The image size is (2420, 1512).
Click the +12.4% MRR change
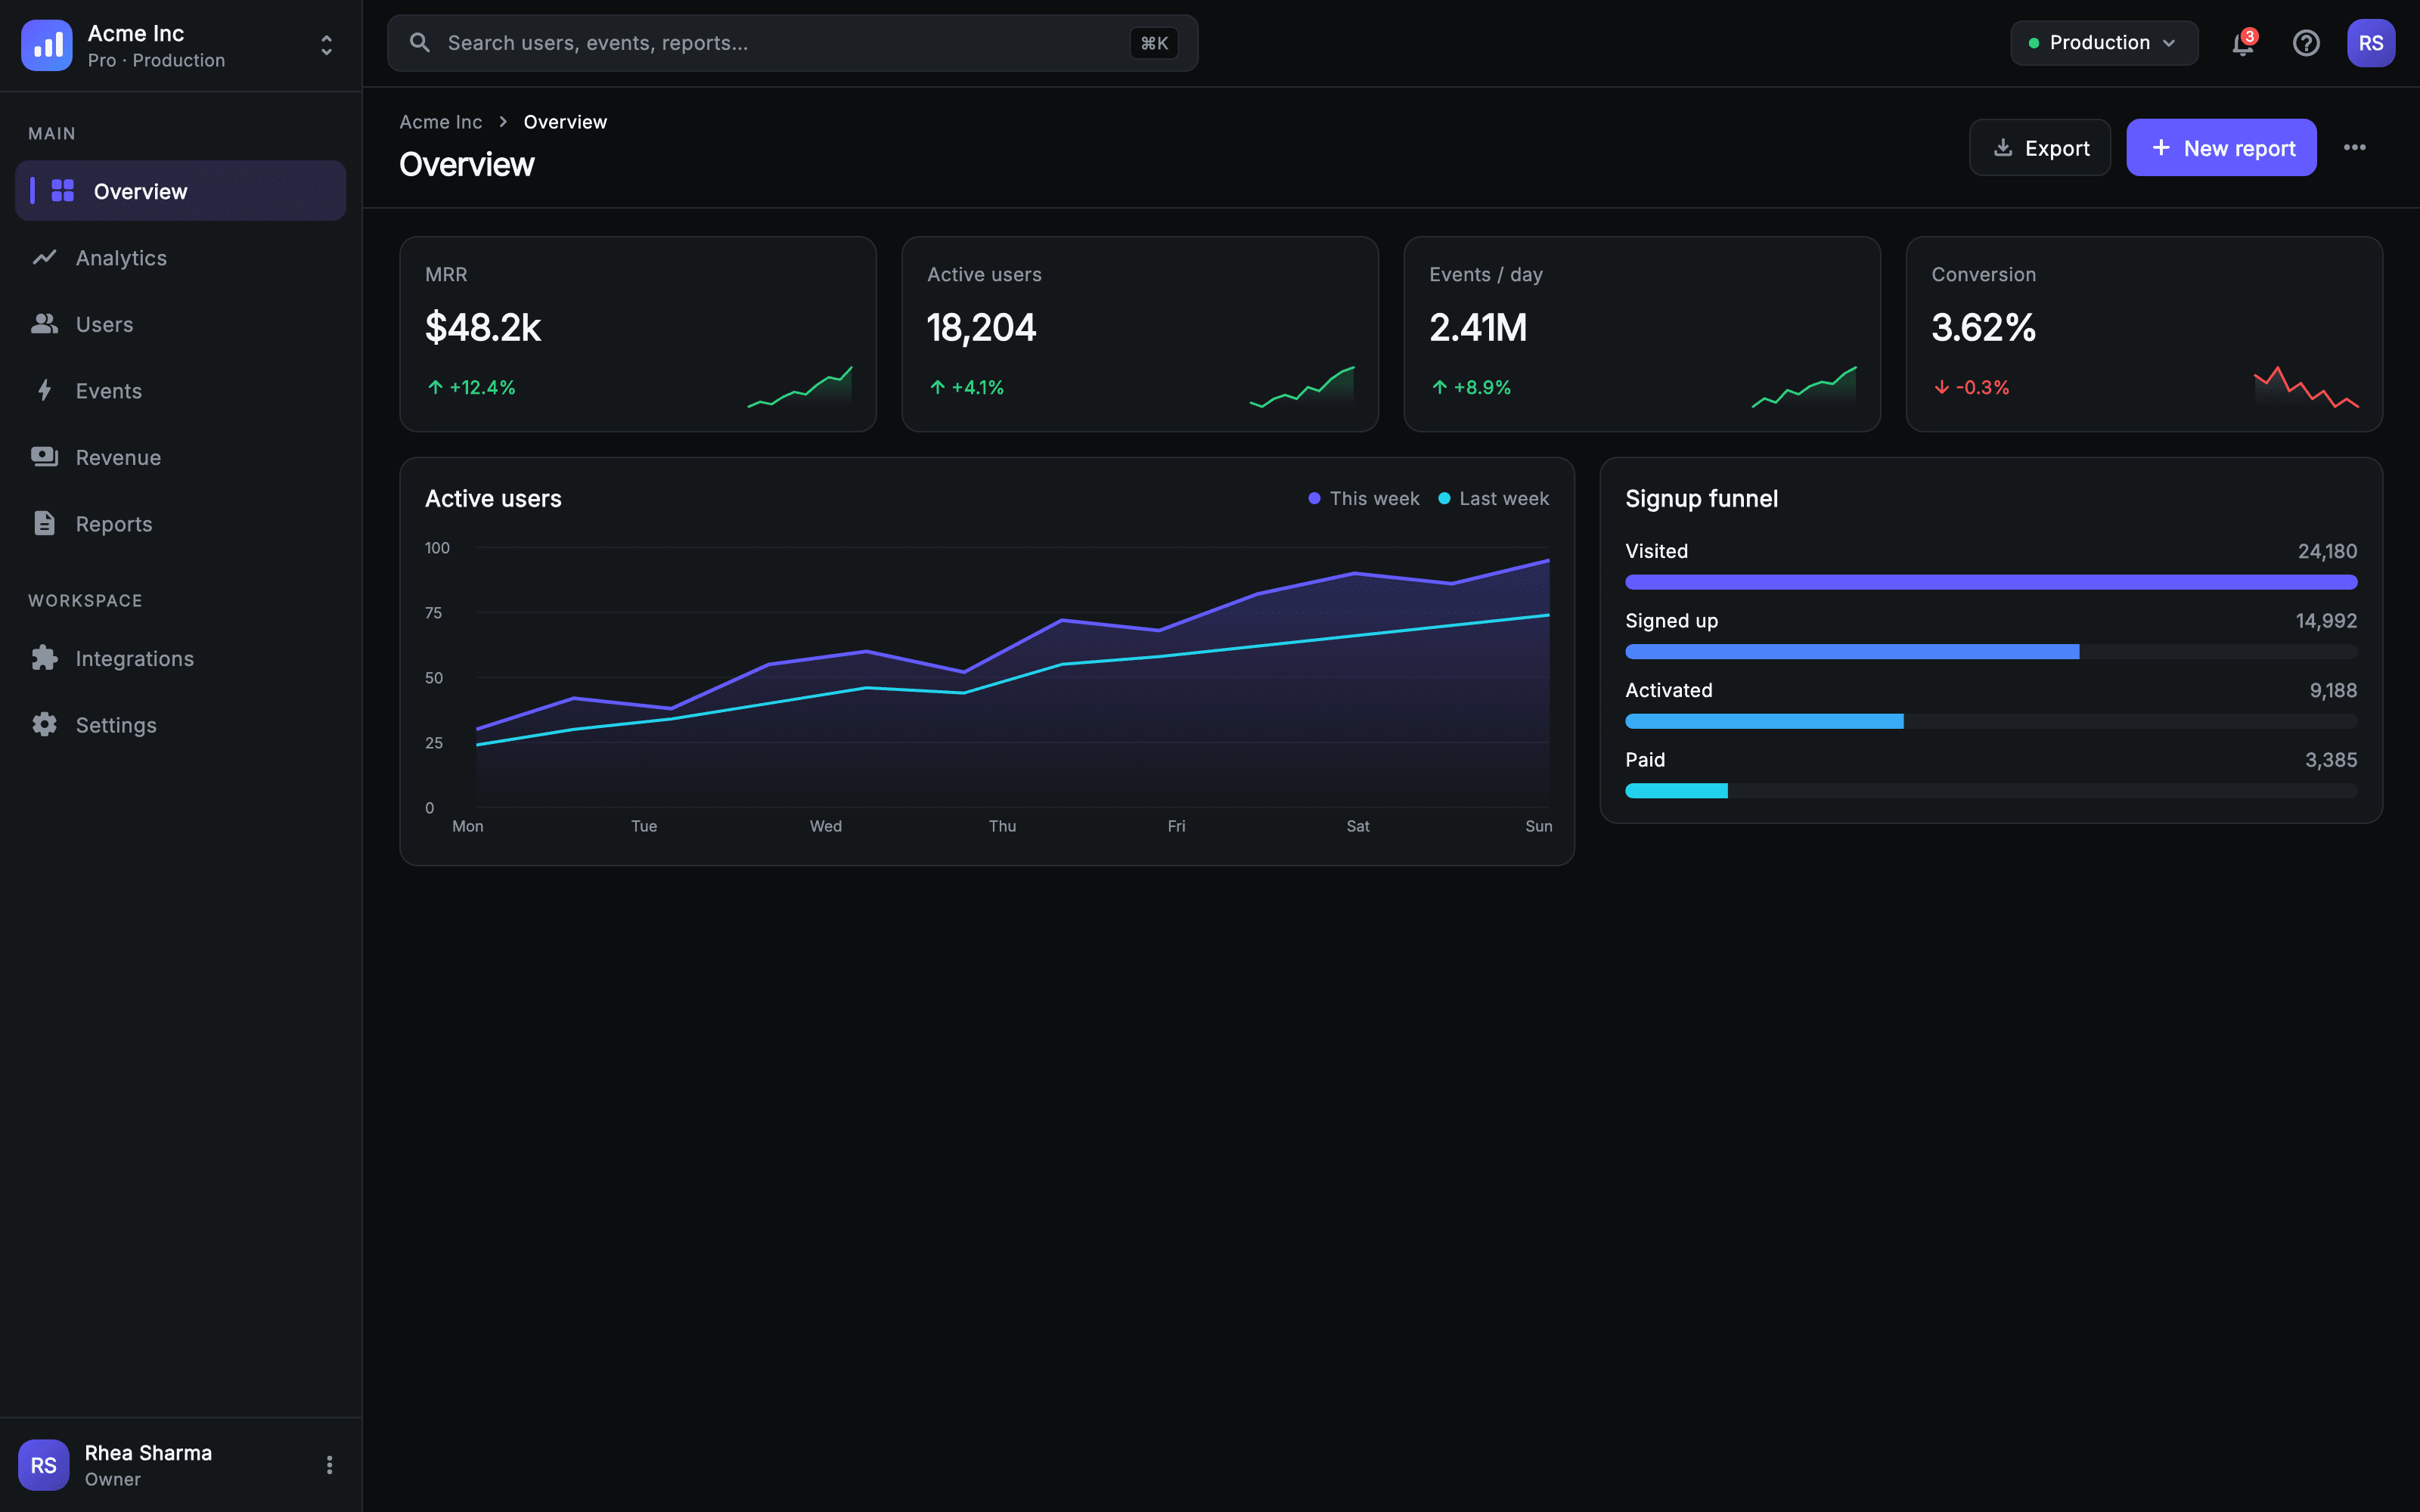coord(471,387)
